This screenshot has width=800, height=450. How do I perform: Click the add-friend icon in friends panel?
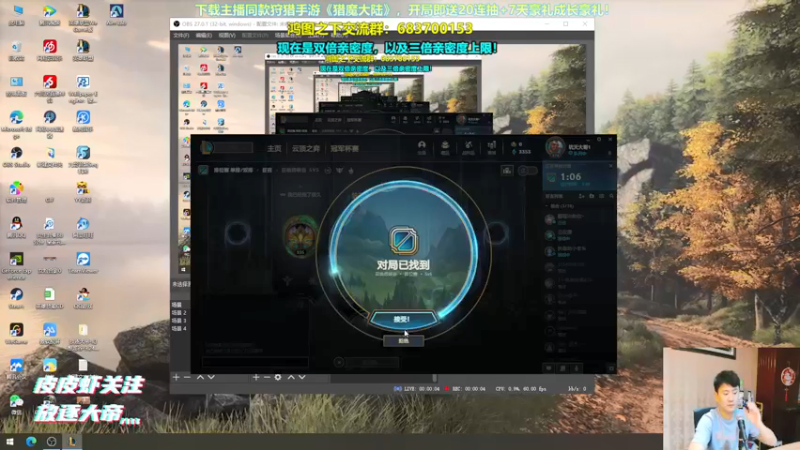582,196
